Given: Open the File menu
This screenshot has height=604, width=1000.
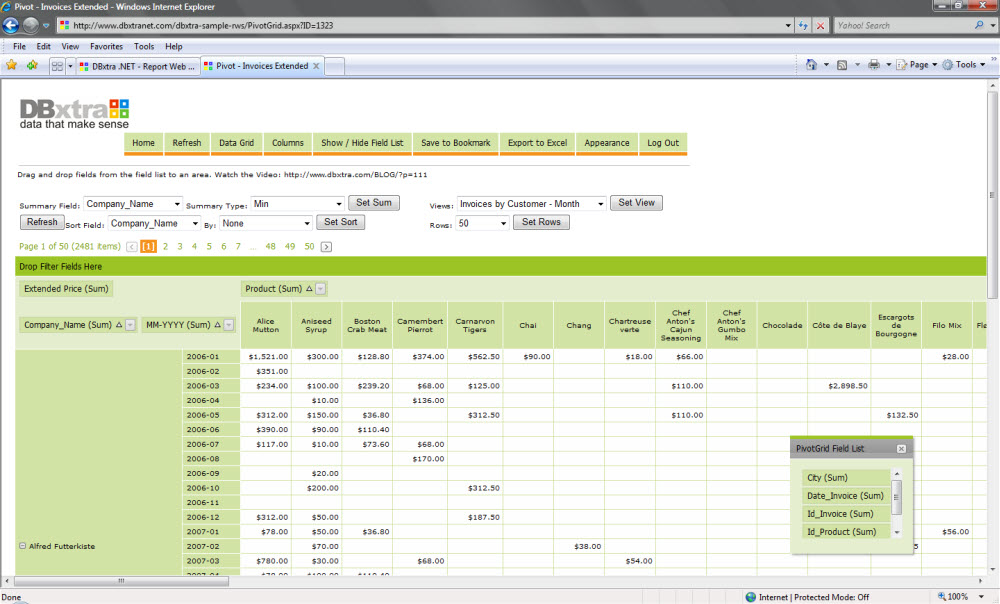Looking at the screenshot, I should pos(19,47).
